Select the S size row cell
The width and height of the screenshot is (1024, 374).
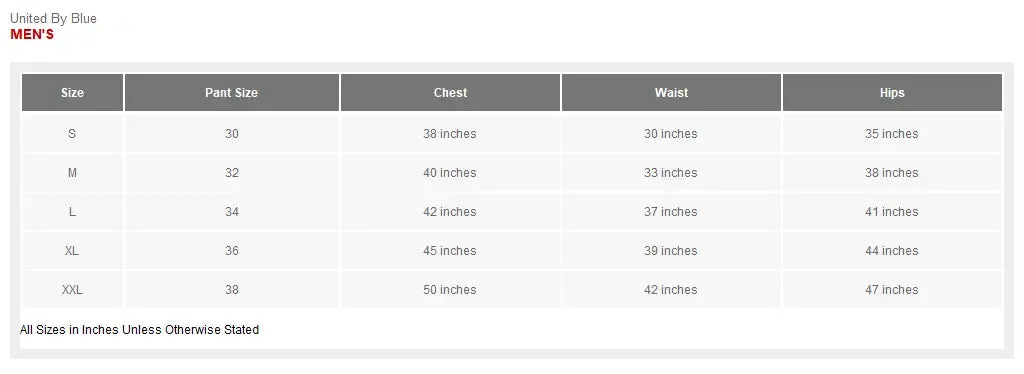[72, 134]
